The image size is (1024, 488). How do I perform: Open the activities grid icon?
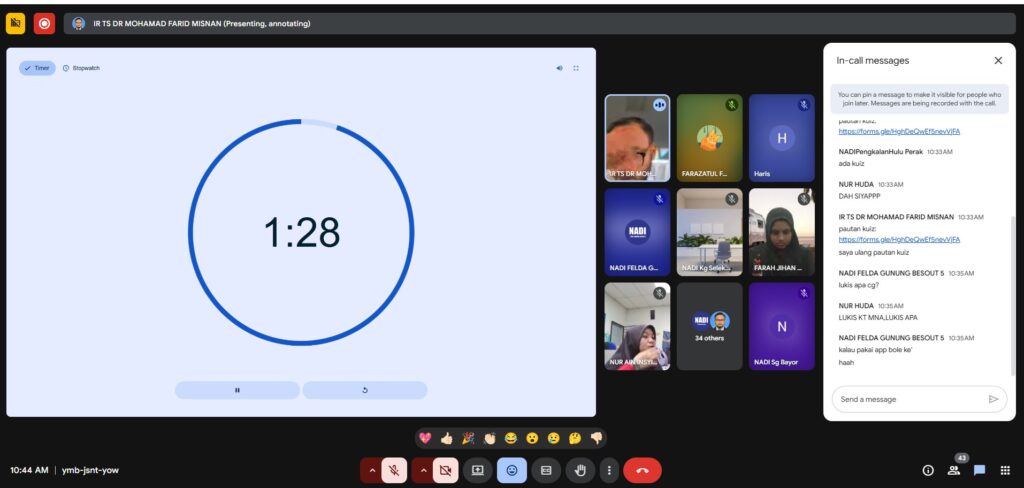tap(1005, 470)
